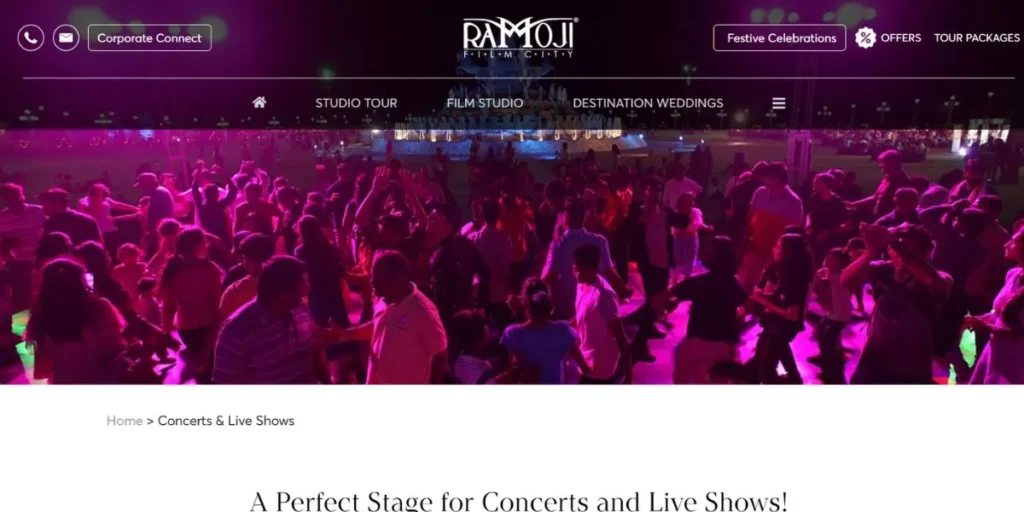The image size is (1024, 512).
Task: Click Concerts & Live Shows breadcrumb
Action: tap(226, 421)
